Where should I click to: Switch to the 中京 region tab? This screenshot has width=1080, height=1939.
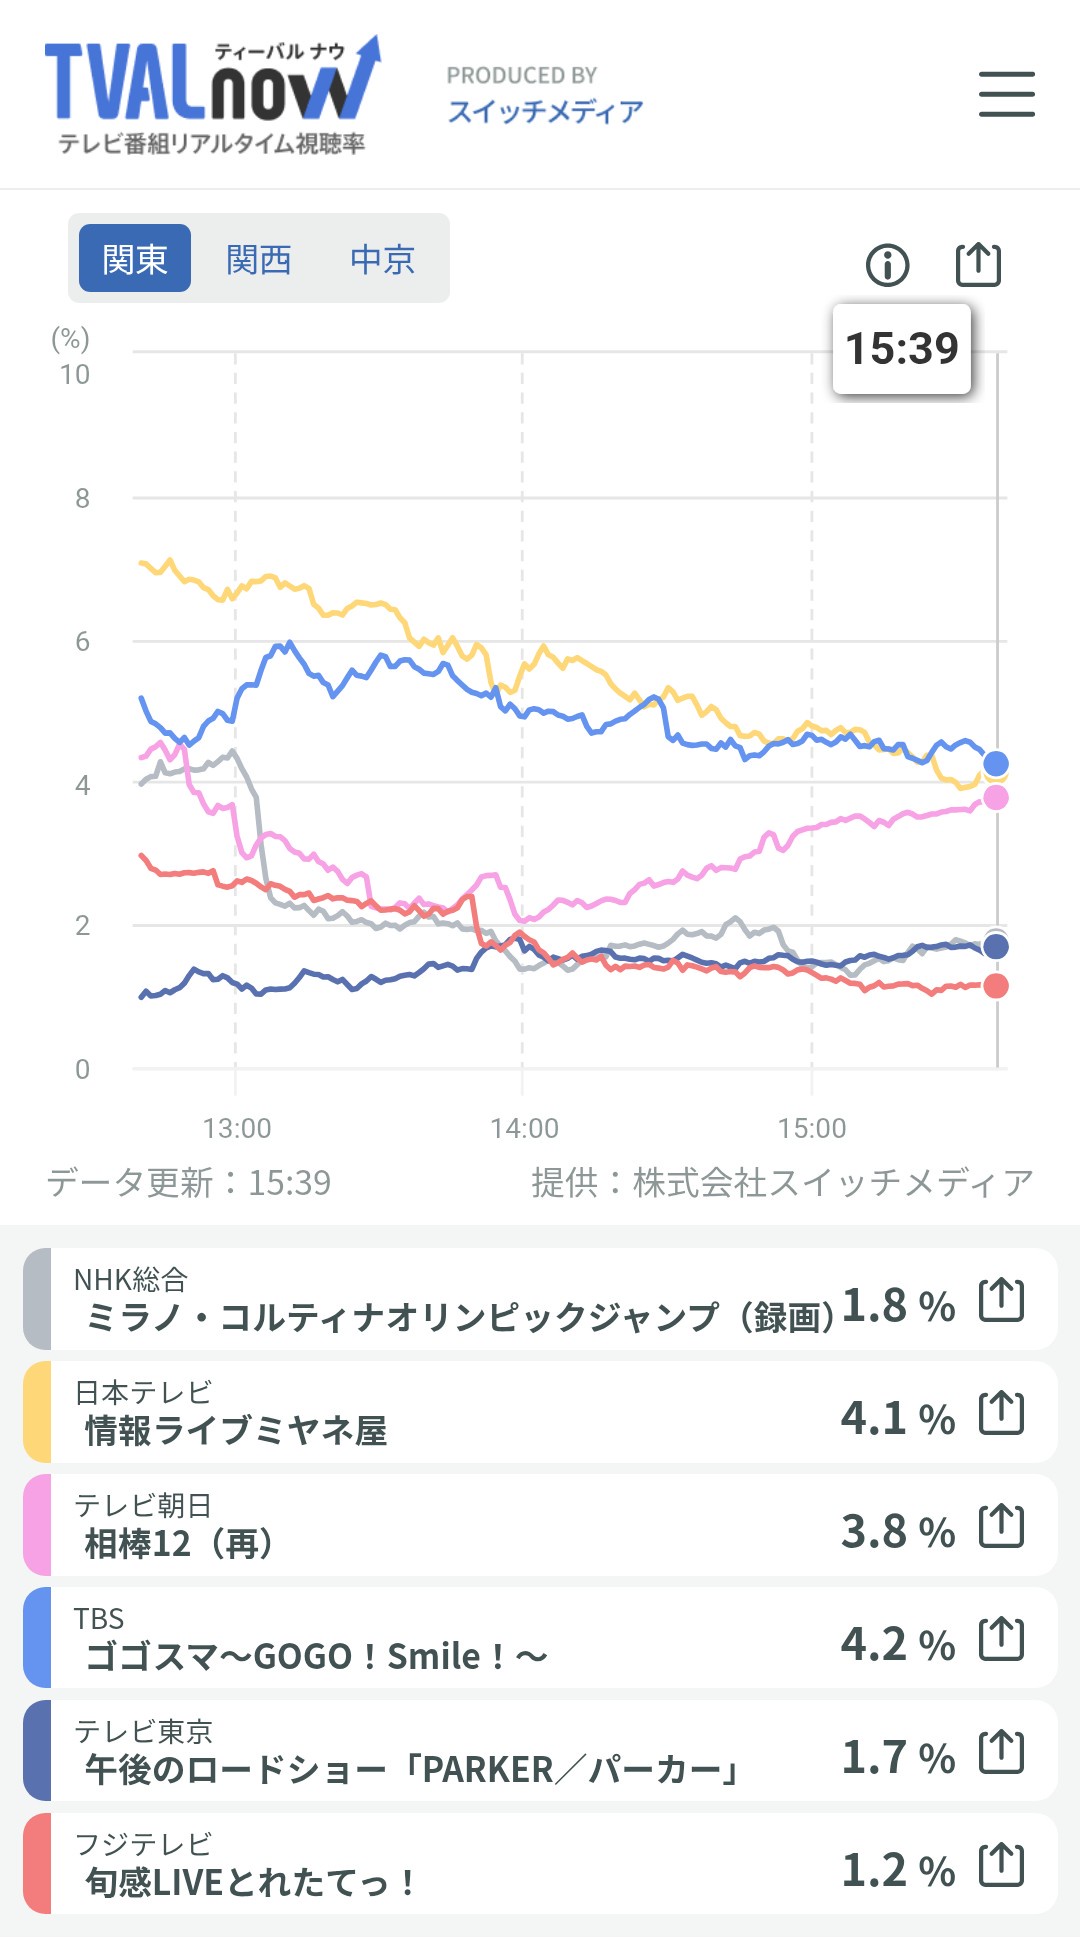[x=382, y=259]
